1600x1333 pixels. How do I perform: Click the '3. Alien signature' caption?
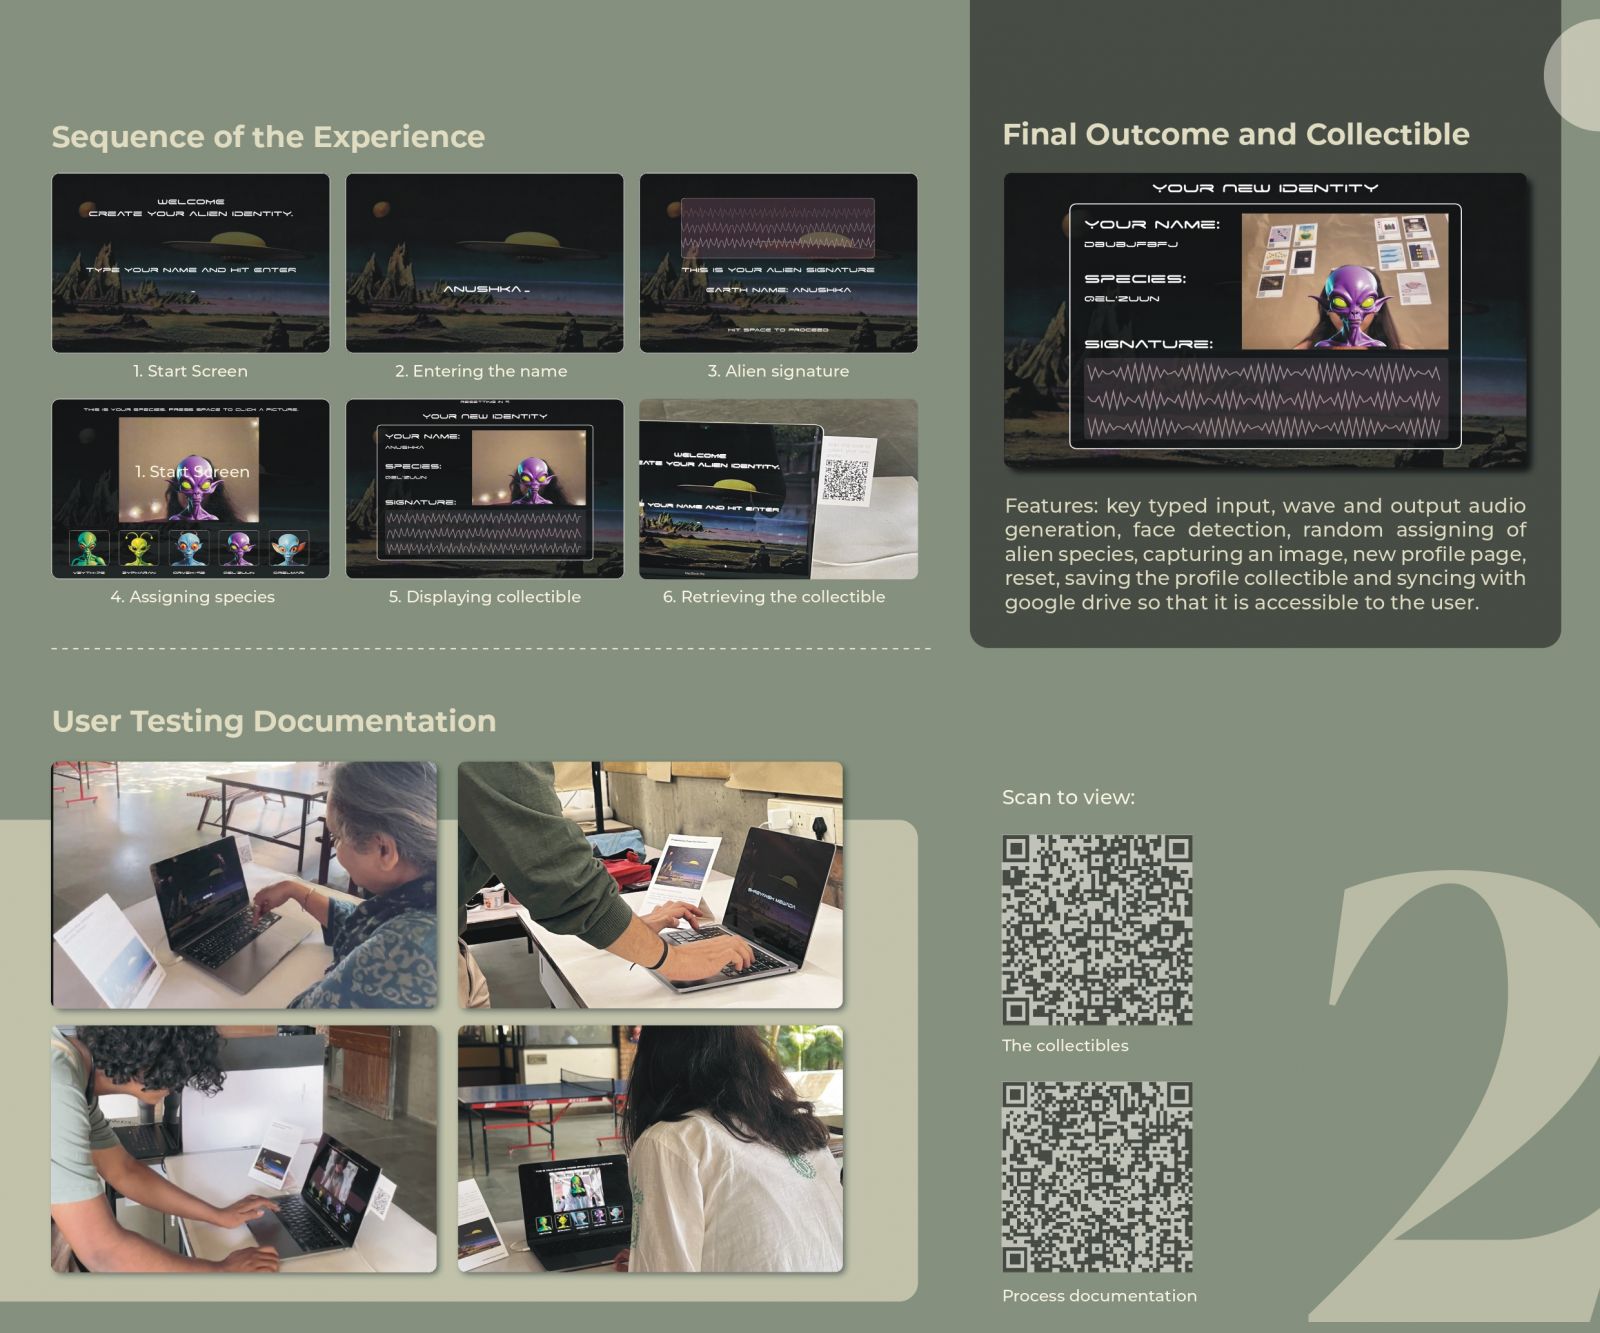click(778, 371)
